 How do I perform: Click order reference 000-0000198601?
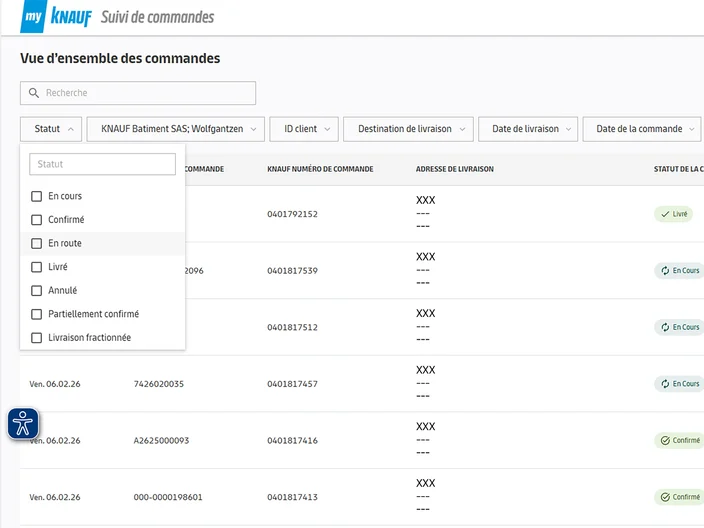pos(168,497)
